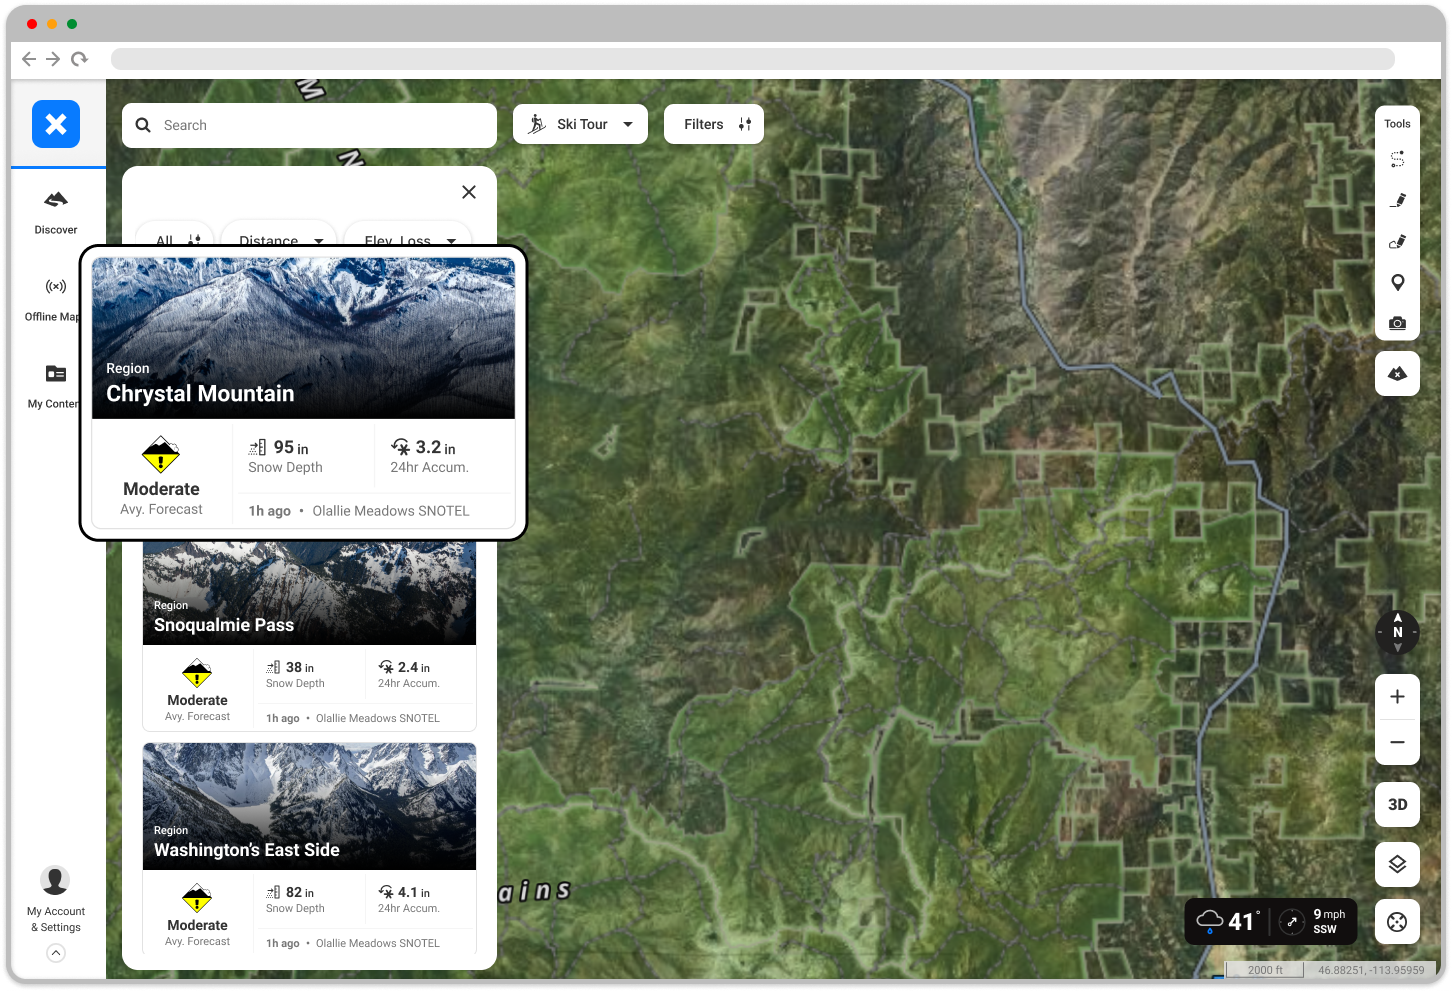The width and height of the screenshot is (1452, 991).
Task: Open the Ski Tour activity dropdown
Action: (580, 124)
